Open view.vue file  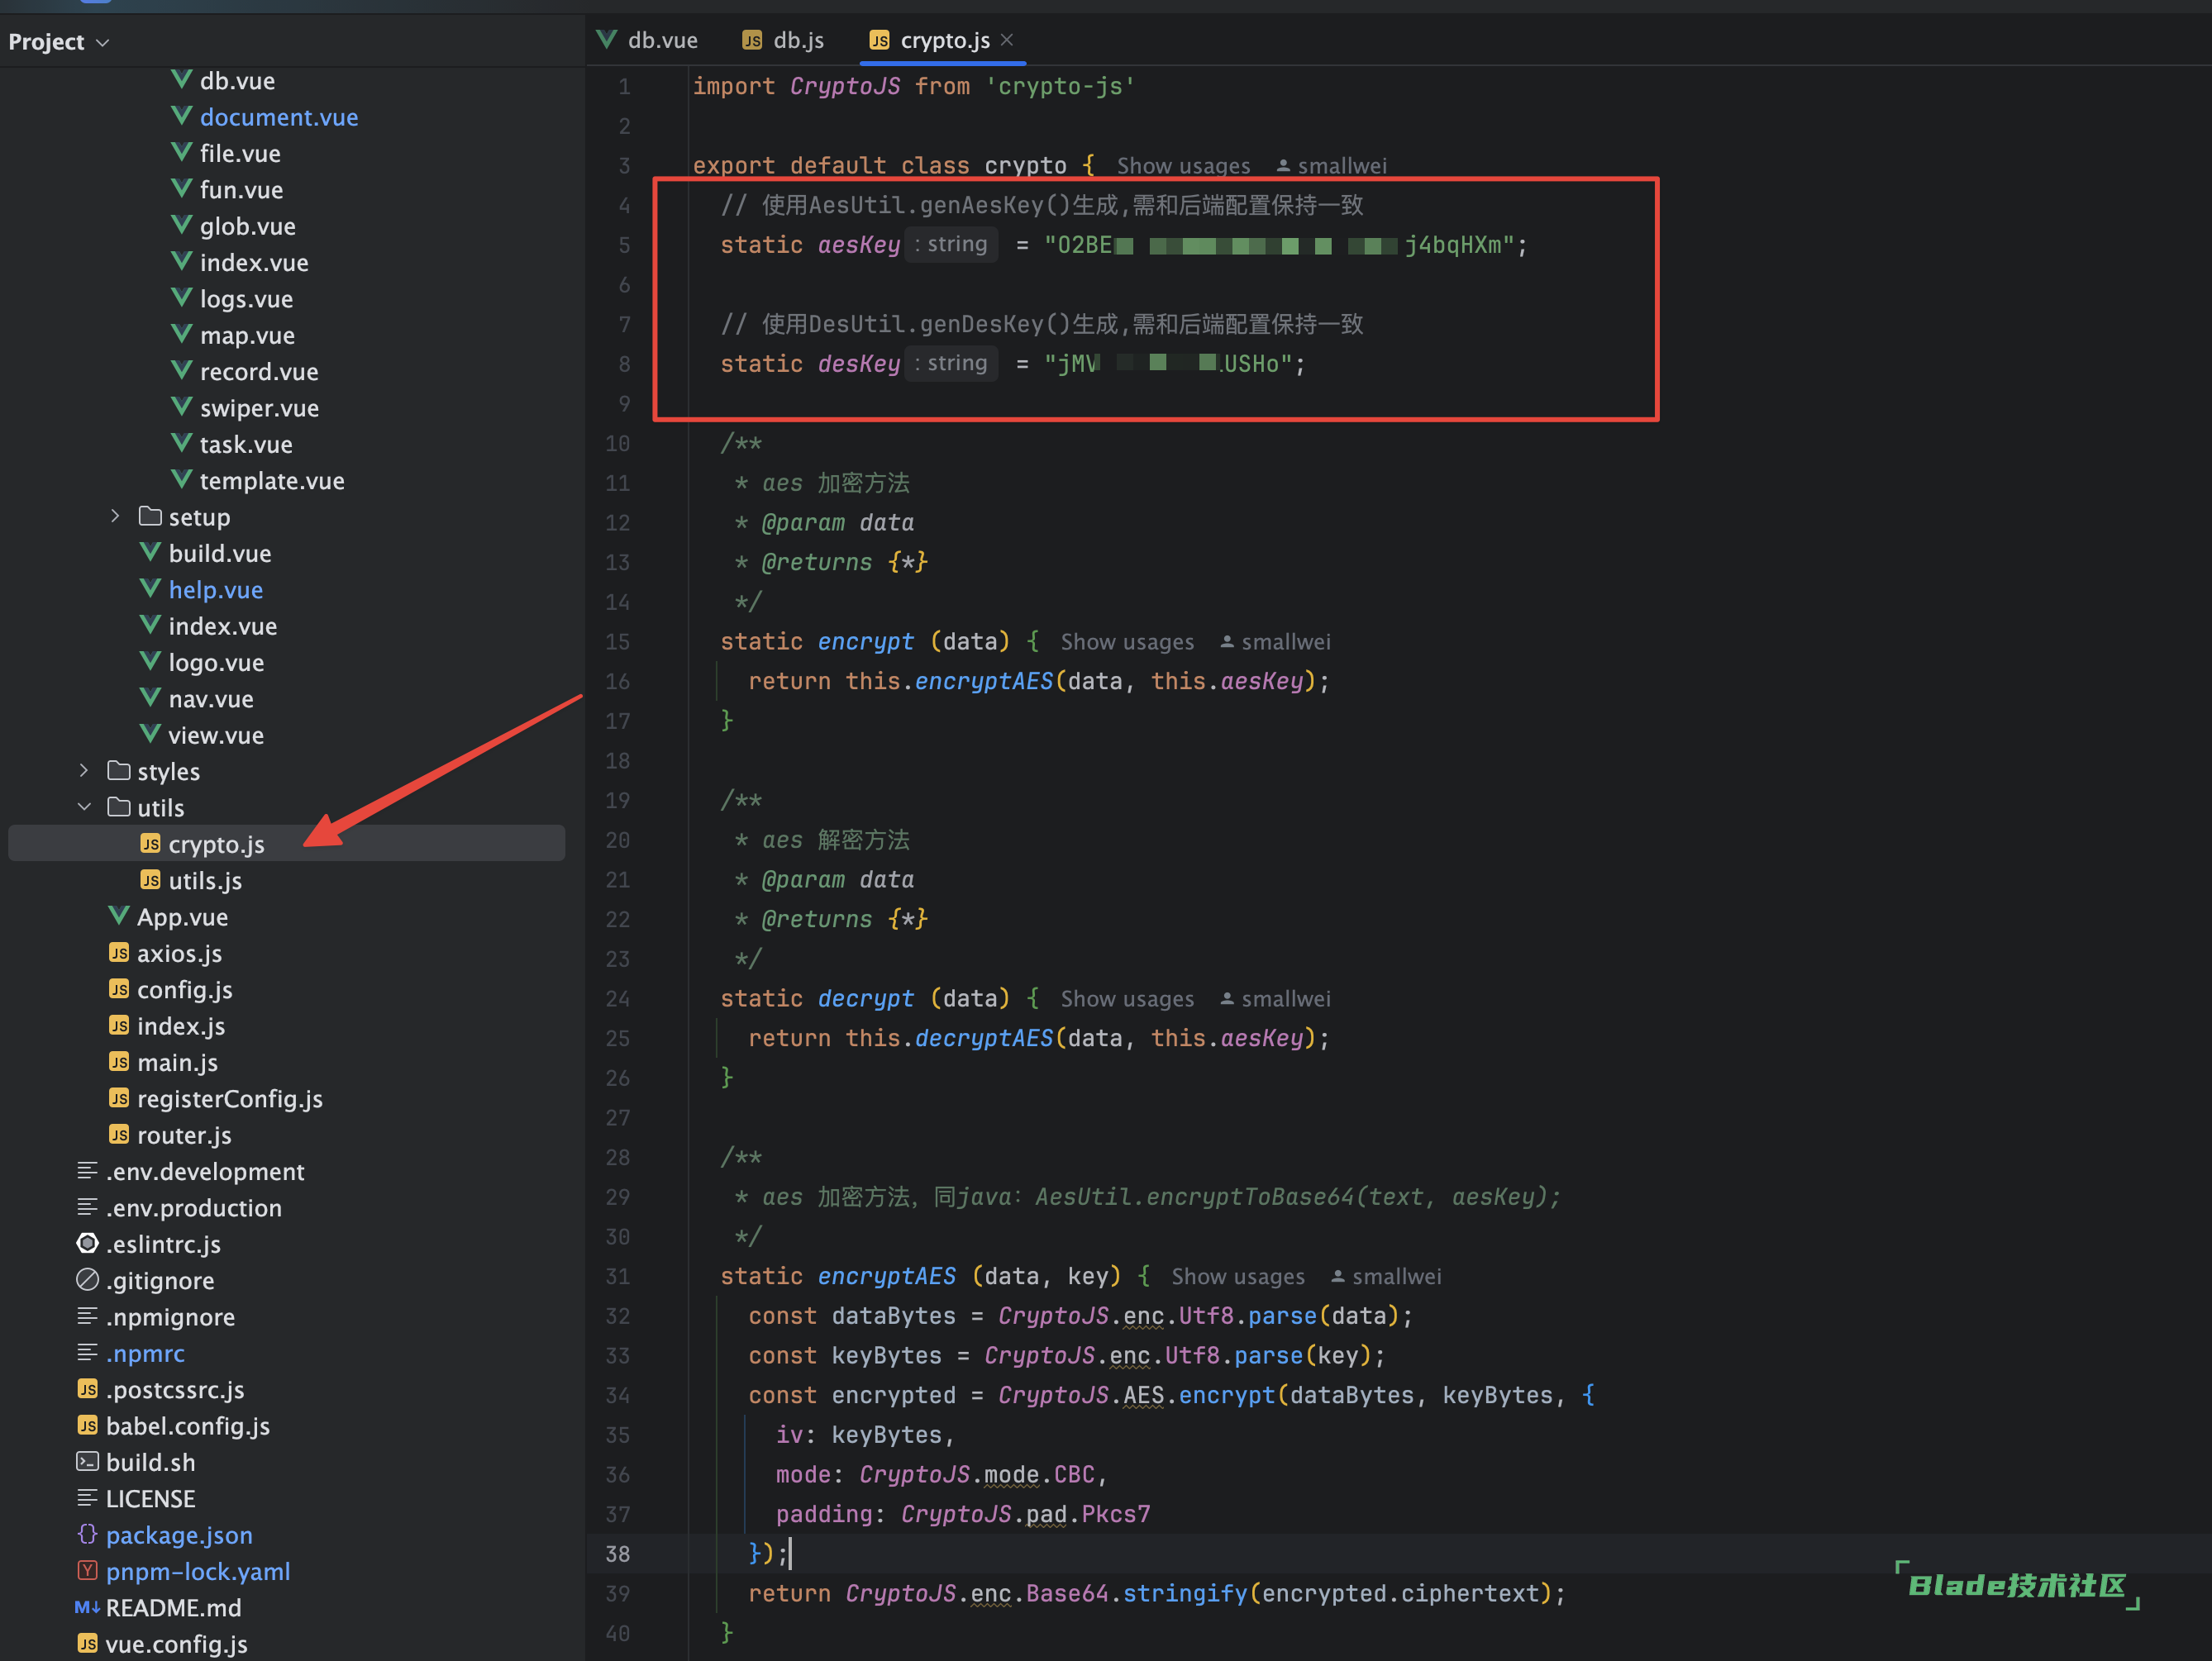coord(216,735)
